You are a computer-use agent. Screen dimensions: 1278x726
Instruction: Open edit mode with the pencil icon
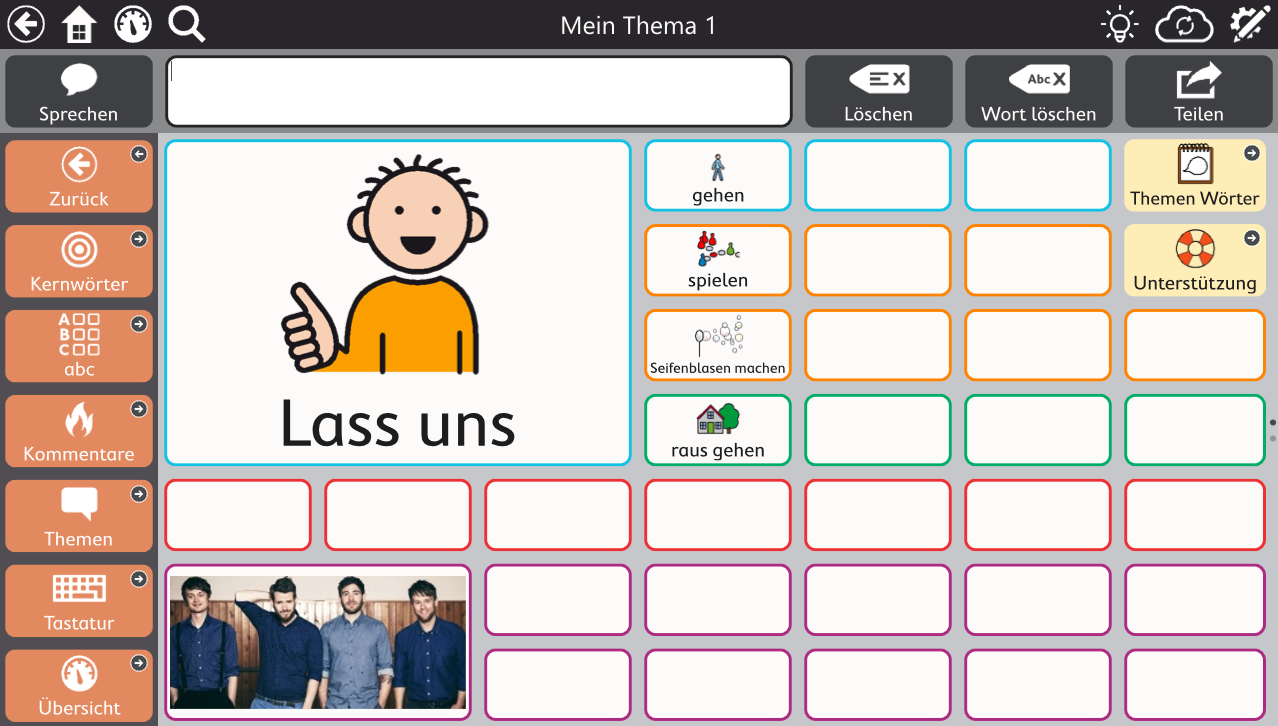click(1248, 25)
